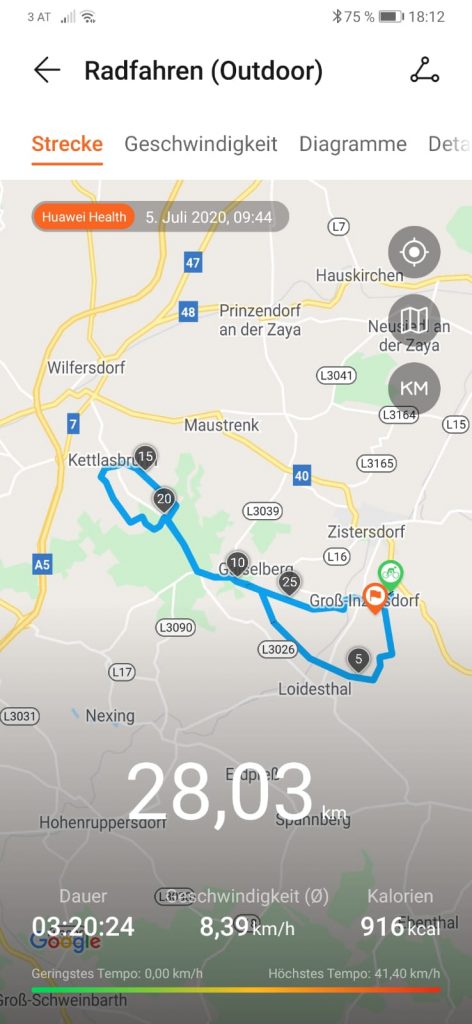Switch to the Geschwindigkeit tab

[201, 144]
